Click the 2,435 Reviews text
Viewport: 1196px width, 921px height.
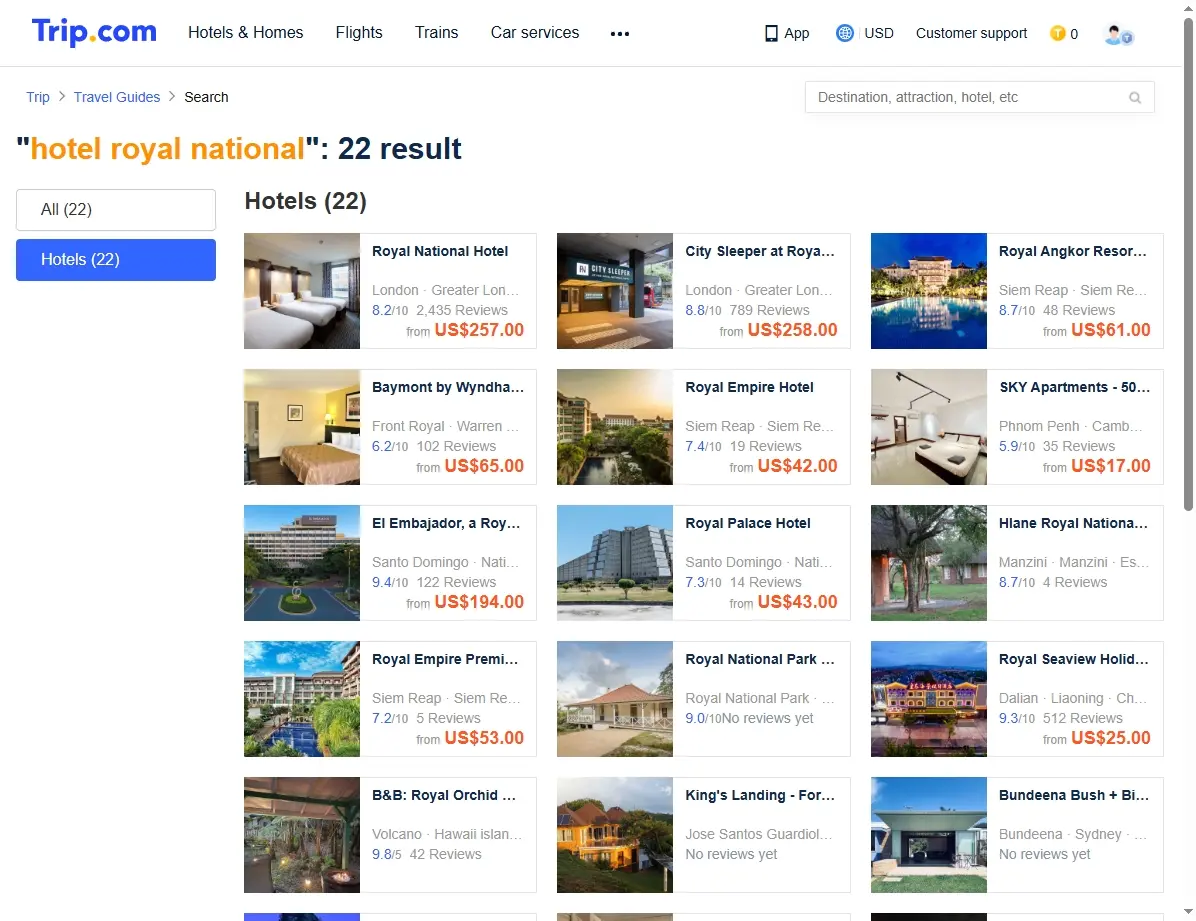point(461,310)
